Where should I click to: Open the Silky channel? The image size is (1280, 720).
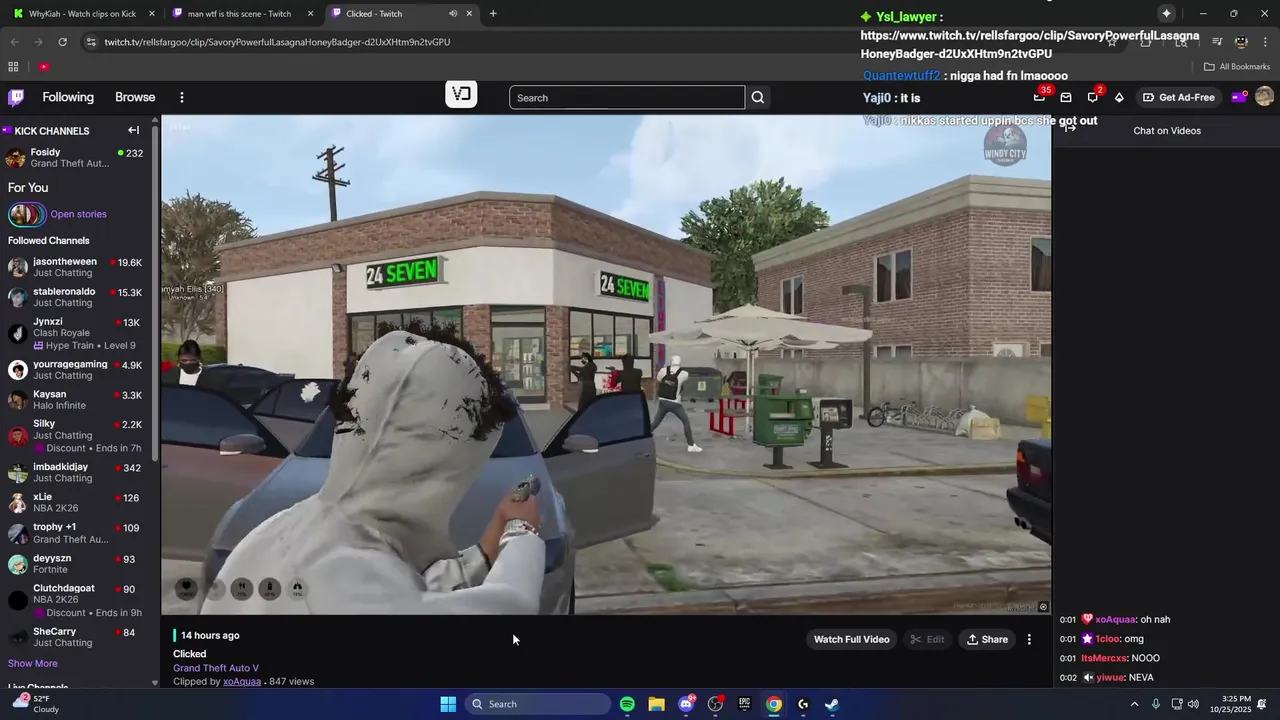pyautogui.click(x=76, y=435)
